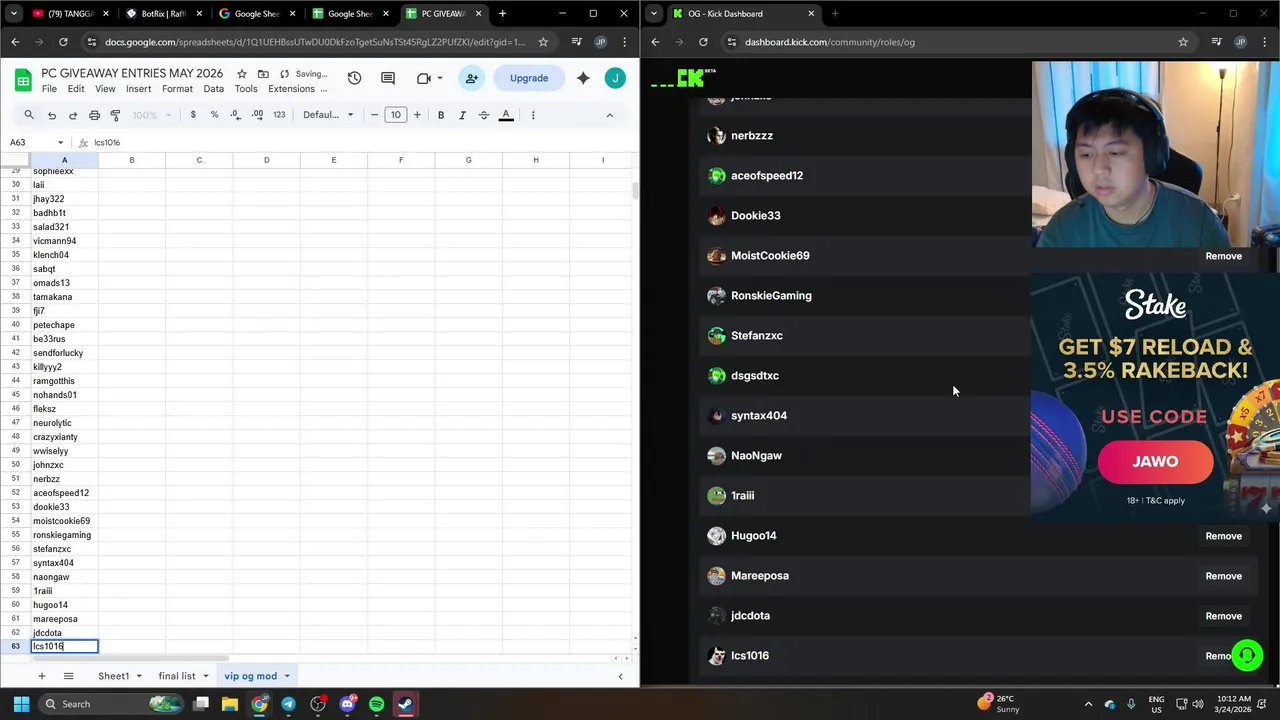The width and height of the screenshot is (1280, 720).
Task: Format as currency dollar icon
Action: coord(193,115)
